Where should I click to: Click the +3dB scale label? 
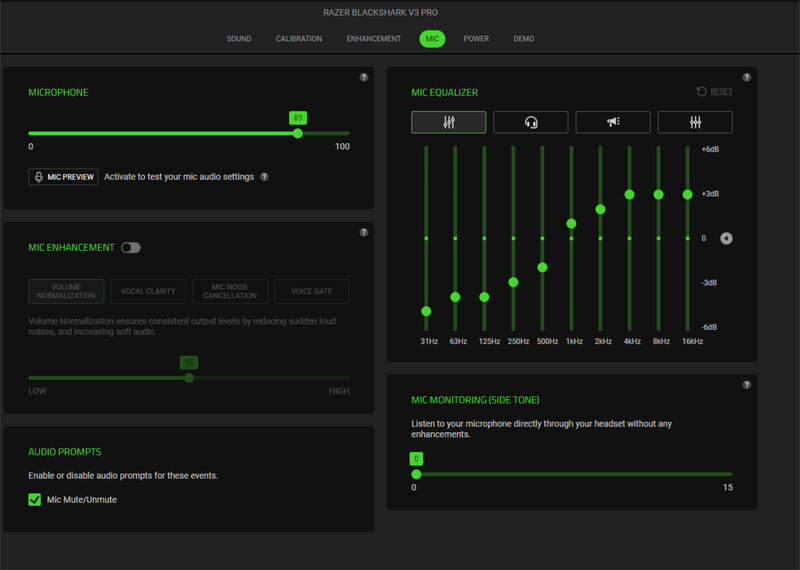(710, 194)
